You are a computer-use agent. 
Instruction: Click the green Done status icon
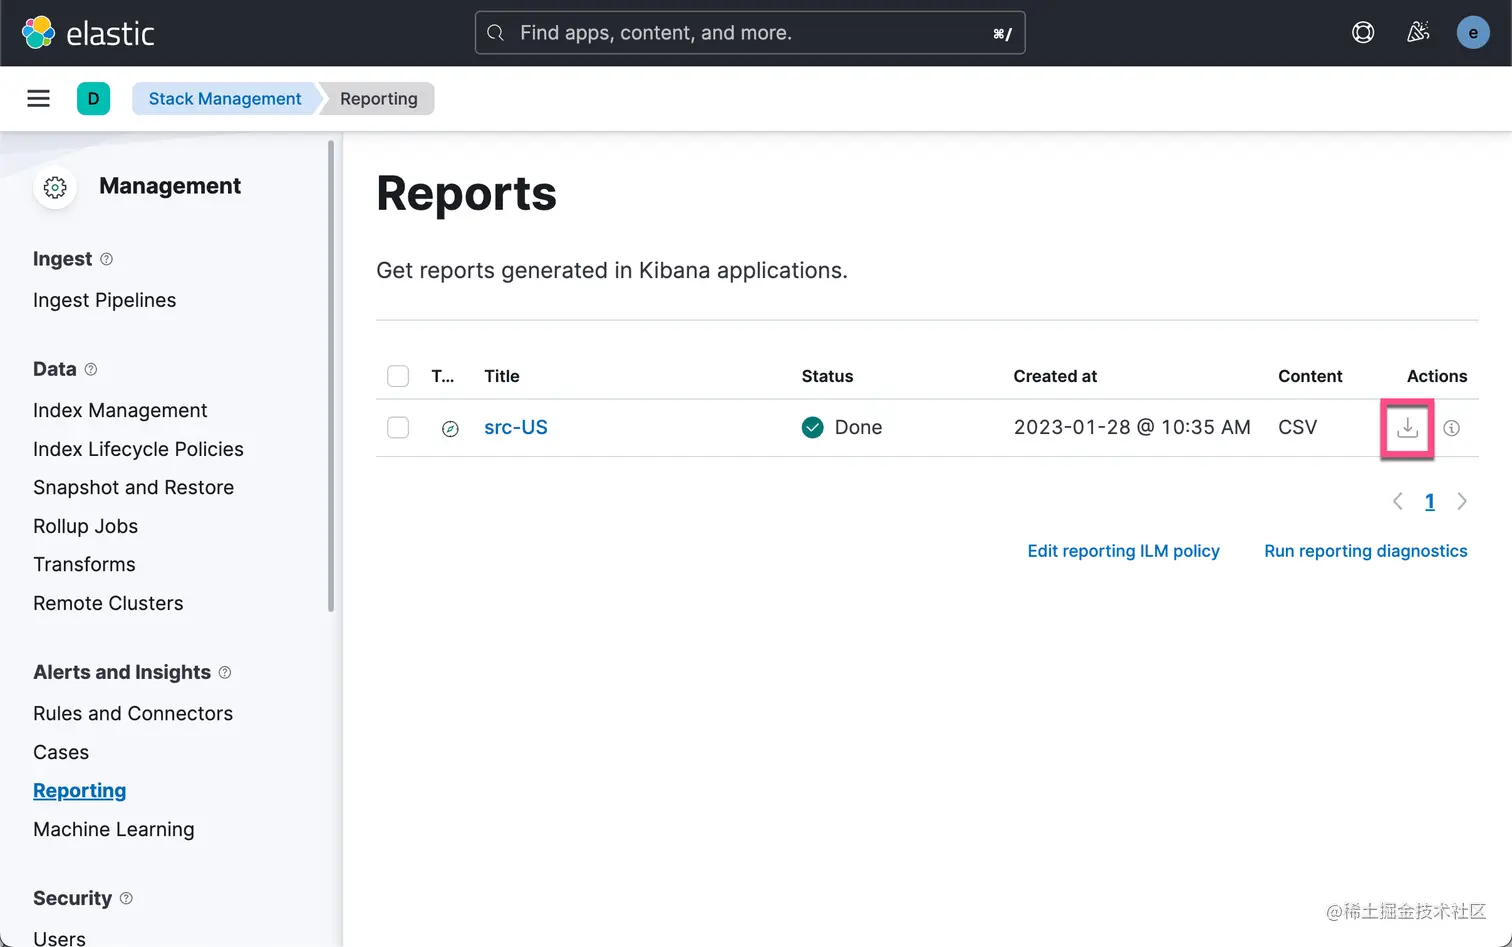(x=813, y=428)
